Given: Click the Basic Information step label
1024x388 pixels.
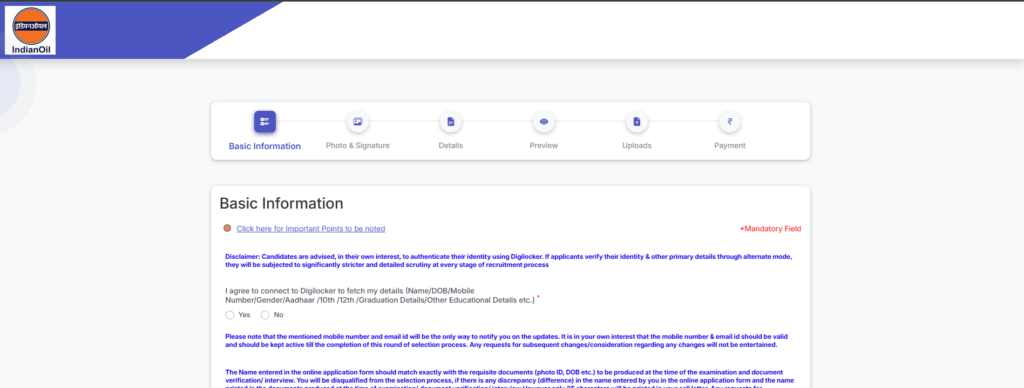Looking at the screenshot, I should pos(264,146).
